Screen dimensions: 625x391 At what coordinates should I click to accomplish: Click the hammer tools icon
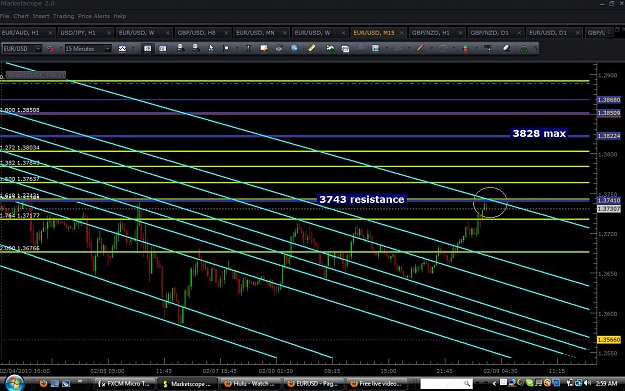(x=360, y=48)
